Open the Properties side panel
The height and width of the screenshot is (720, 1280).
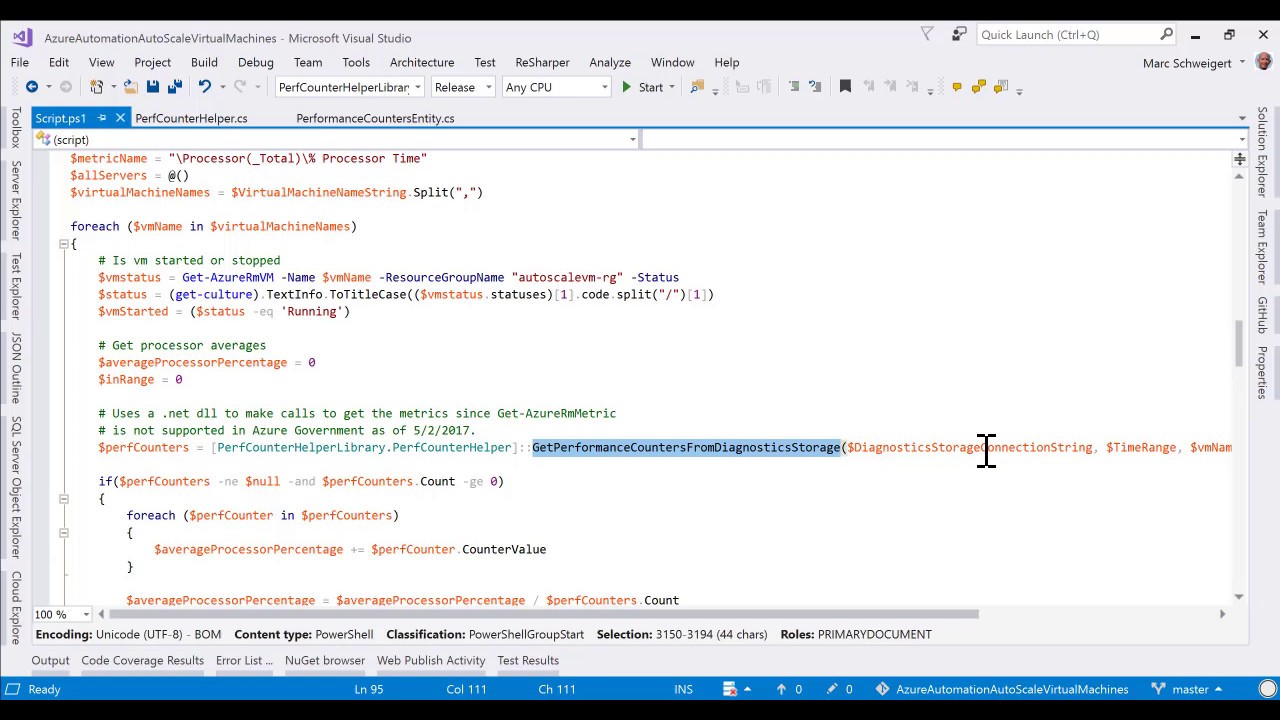pos(1262,372)
